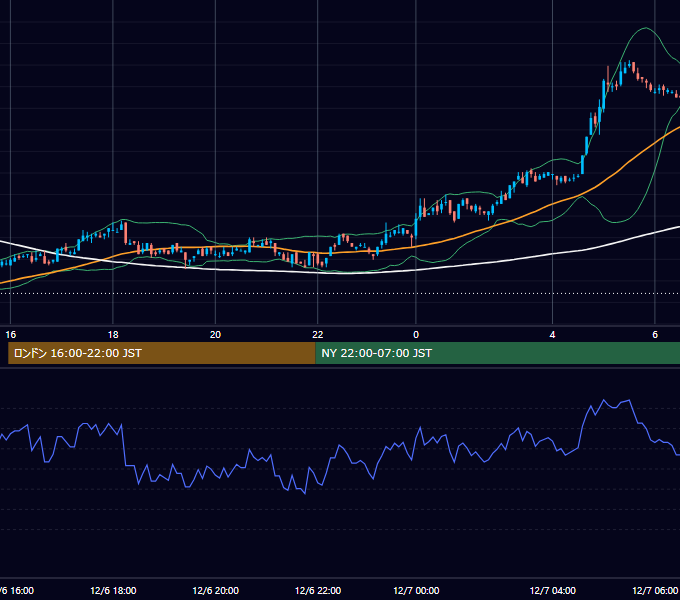This screenshot has width=680, height=600.
Task: Select the NY 22:00-07:00 JST session bar
Action: [x=497, y=353]
